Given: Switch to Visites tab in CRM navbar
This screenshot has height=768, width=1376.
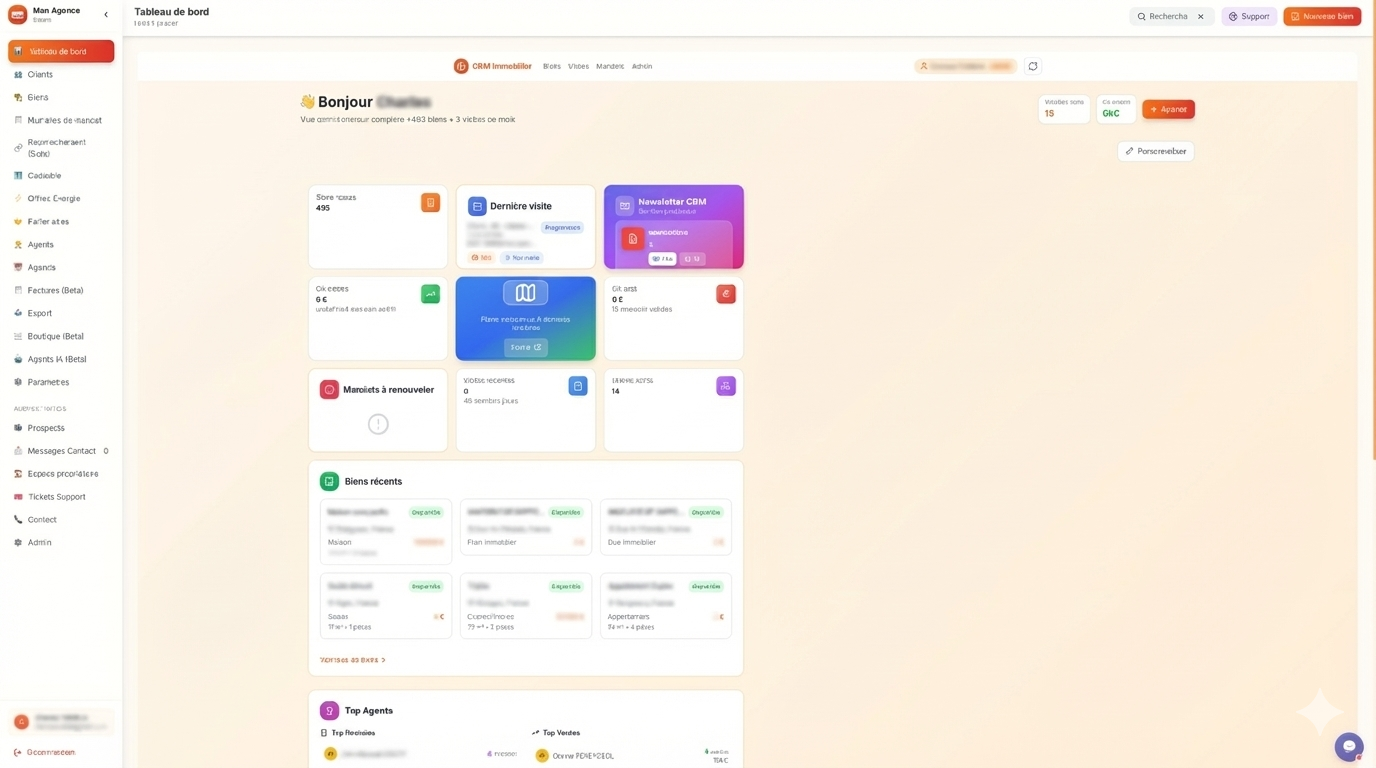Looking at the screenshot, I should [578, 66].
